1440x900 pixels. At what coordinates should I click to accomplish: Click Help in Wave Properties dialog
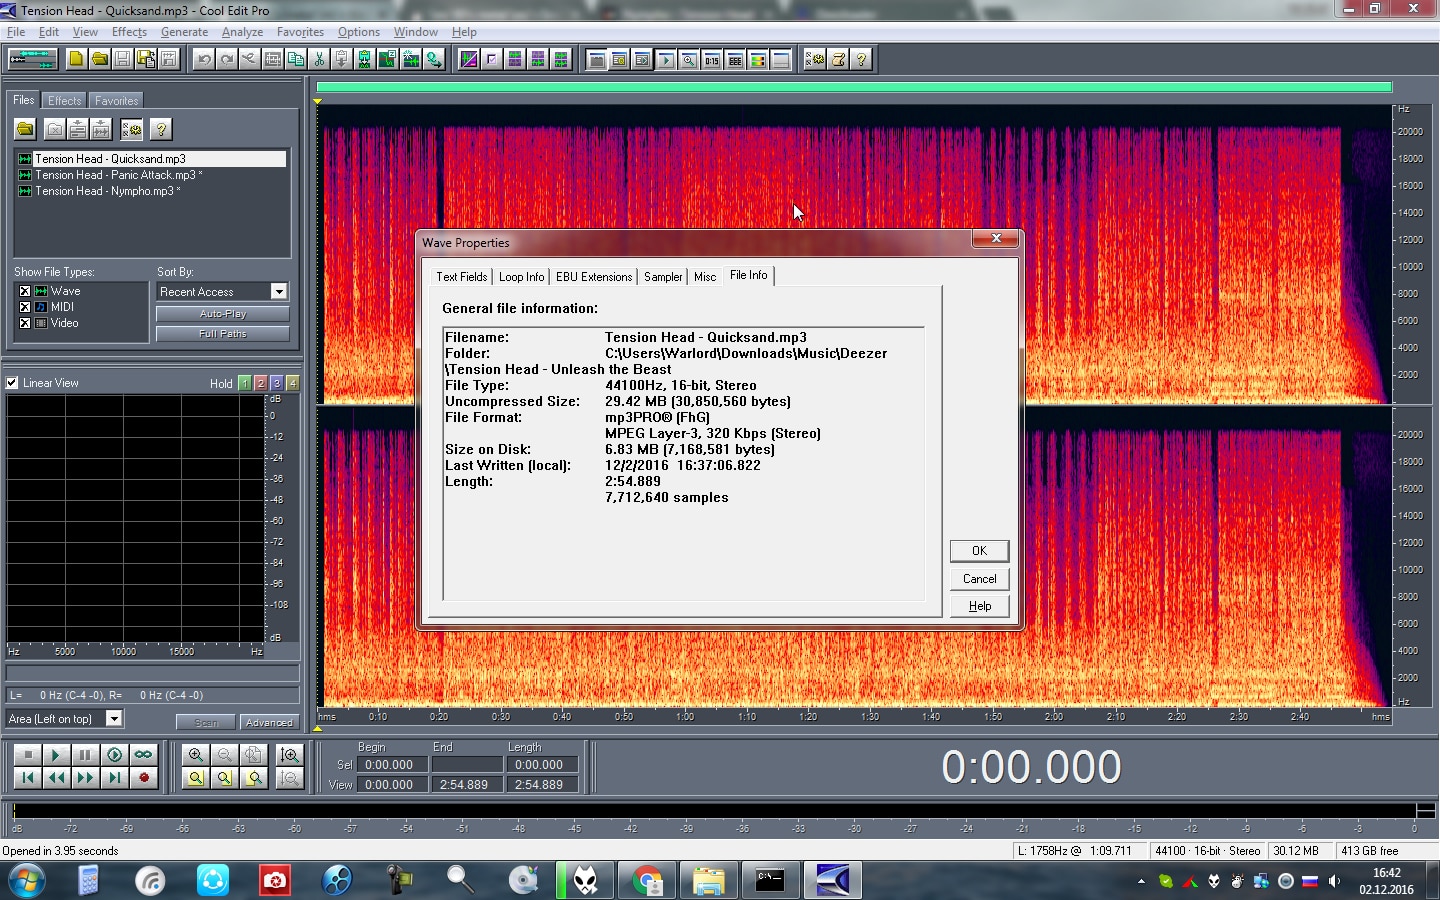979,606
